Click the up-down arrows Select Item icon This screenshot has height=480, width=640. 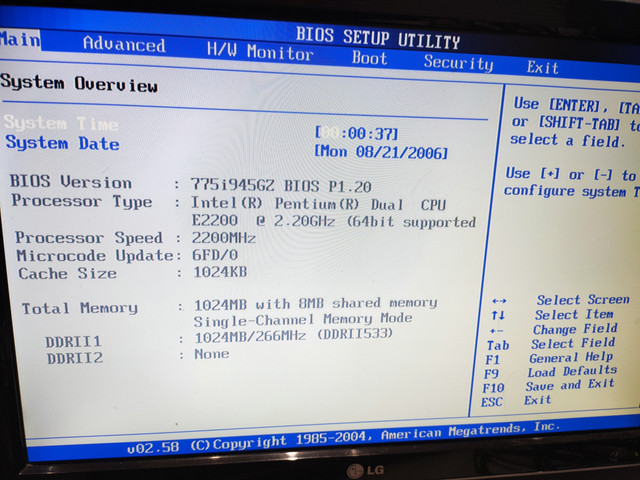click(498, 315)
